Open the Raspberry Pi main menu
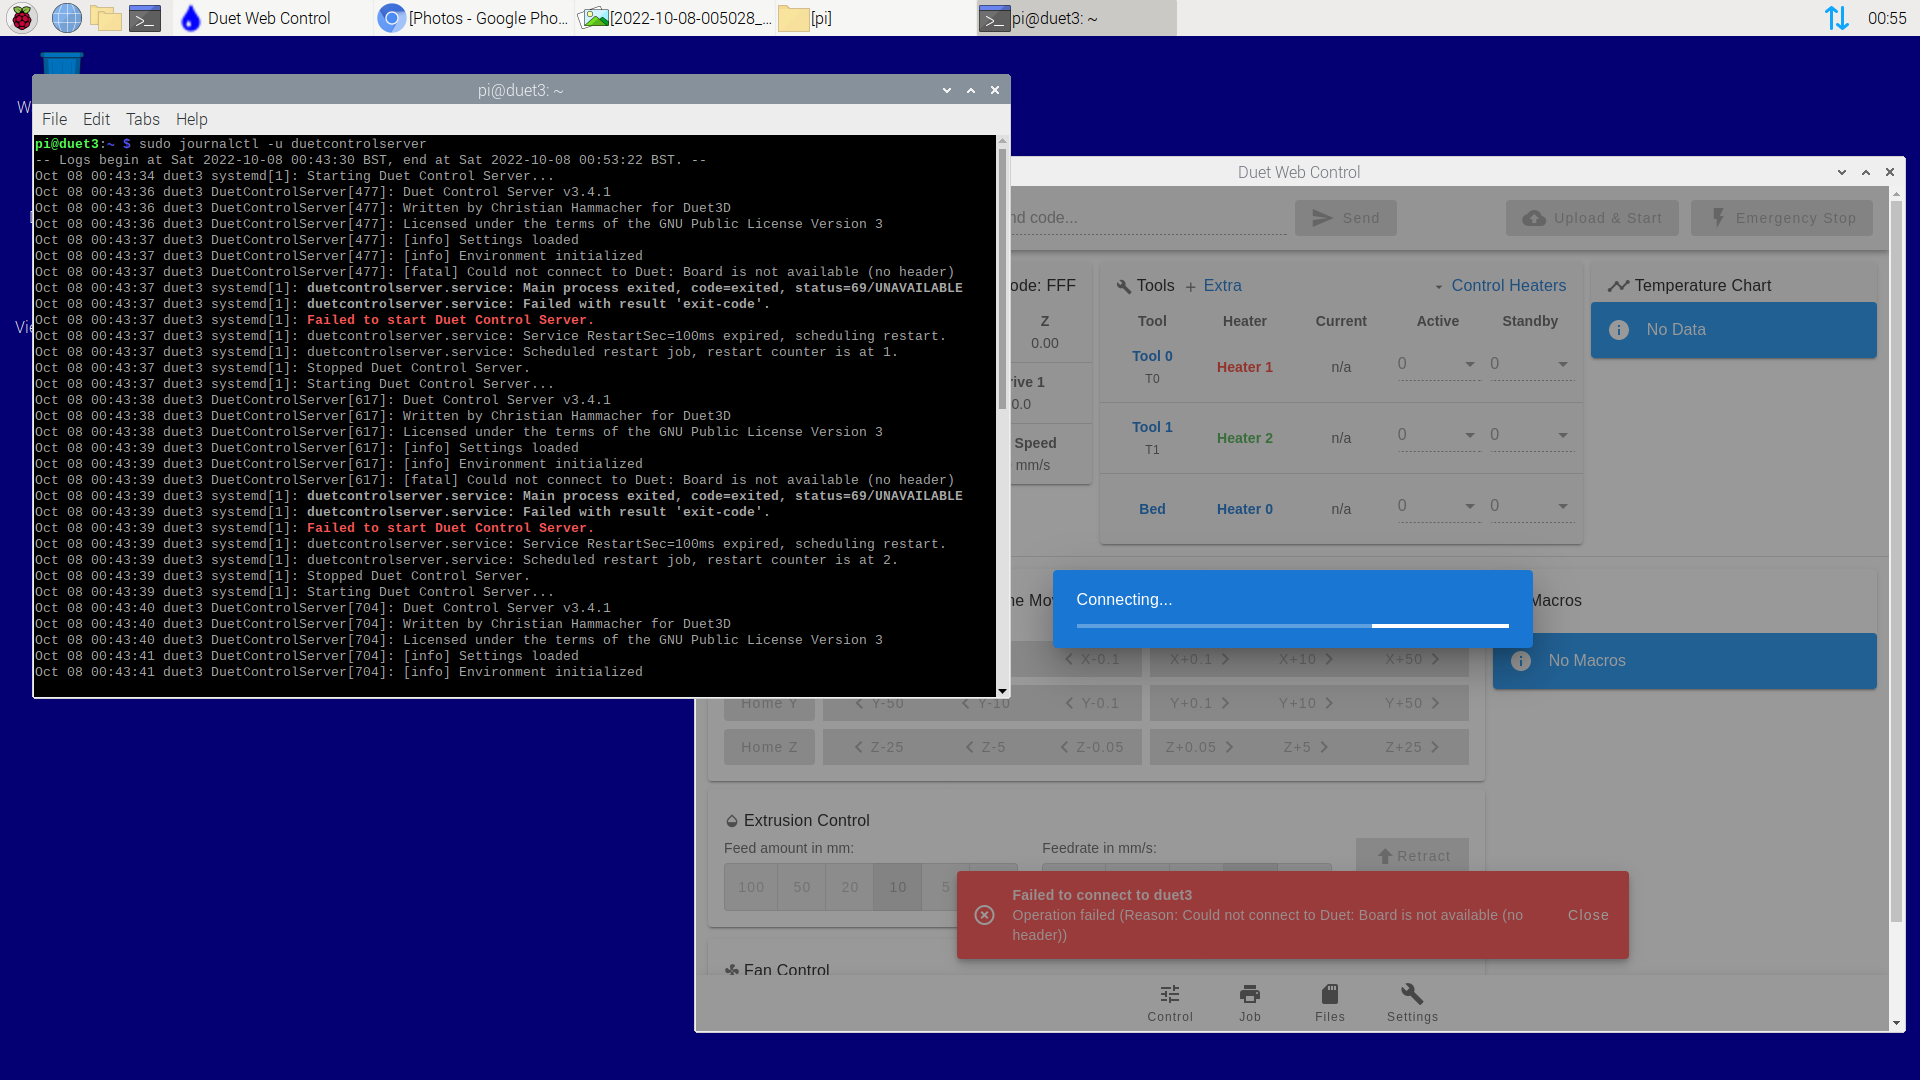The height and width of the screenshot is (1080, 1920). 22,18
